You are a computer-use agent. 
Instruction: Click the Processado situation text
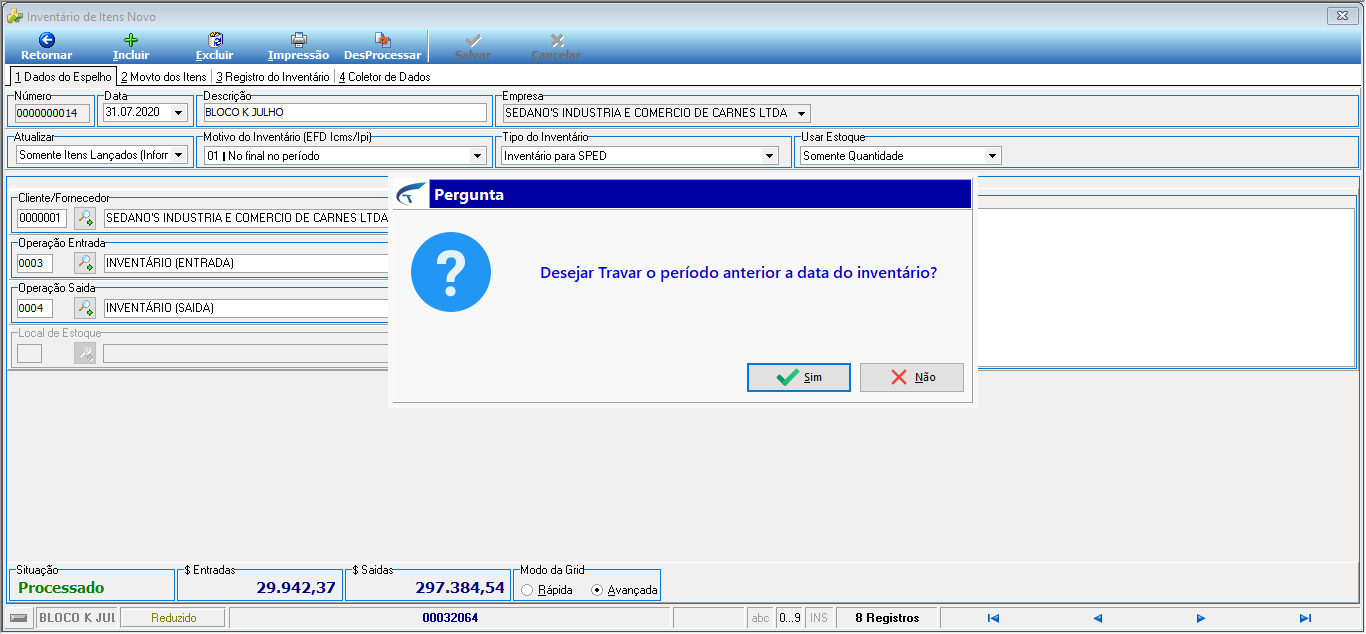click(61, 588)
